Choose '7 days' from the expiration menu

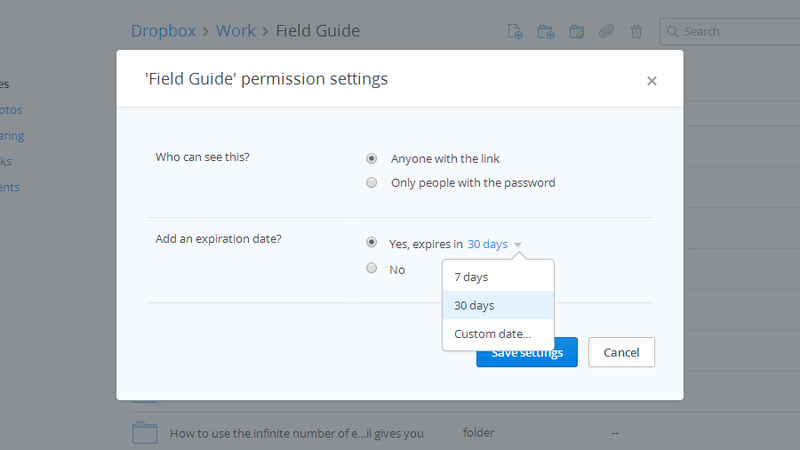[x=498, y=277]
